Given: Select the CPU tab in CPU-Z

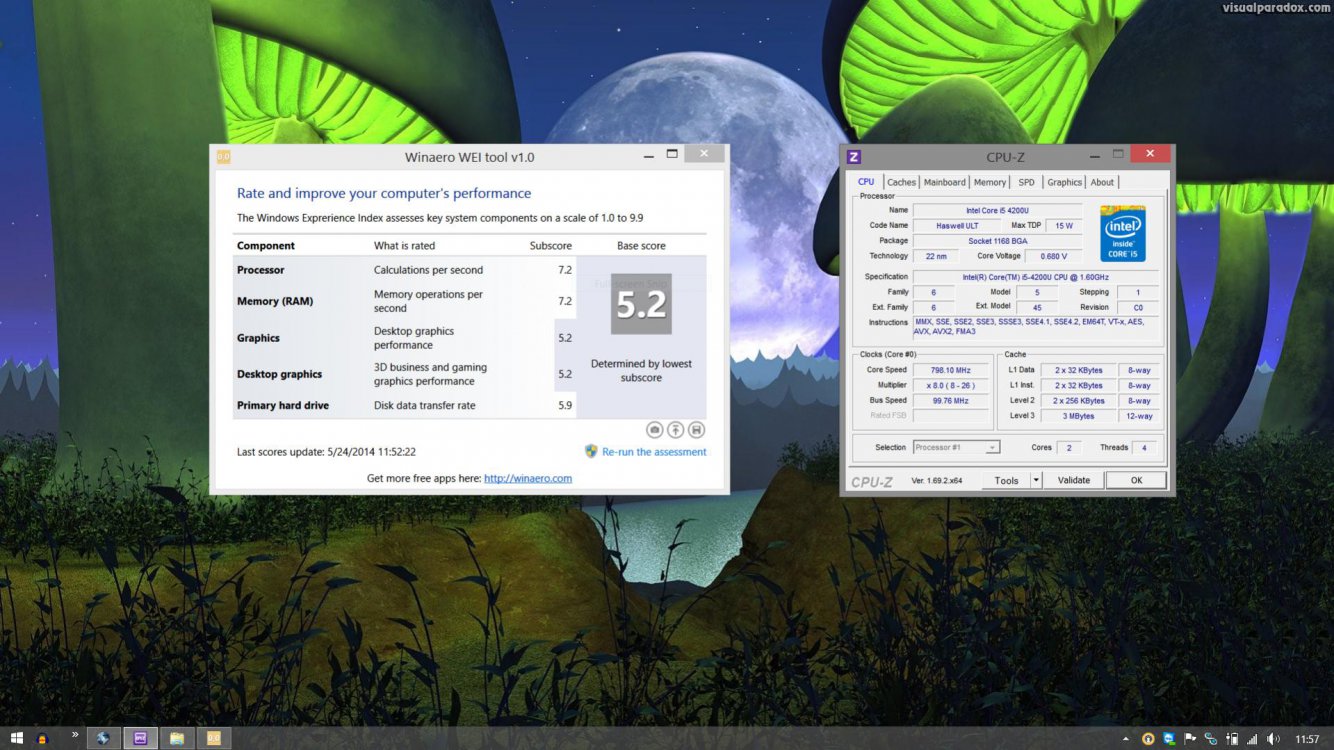Looking at the screenshot, I should (x=866, y=182).
